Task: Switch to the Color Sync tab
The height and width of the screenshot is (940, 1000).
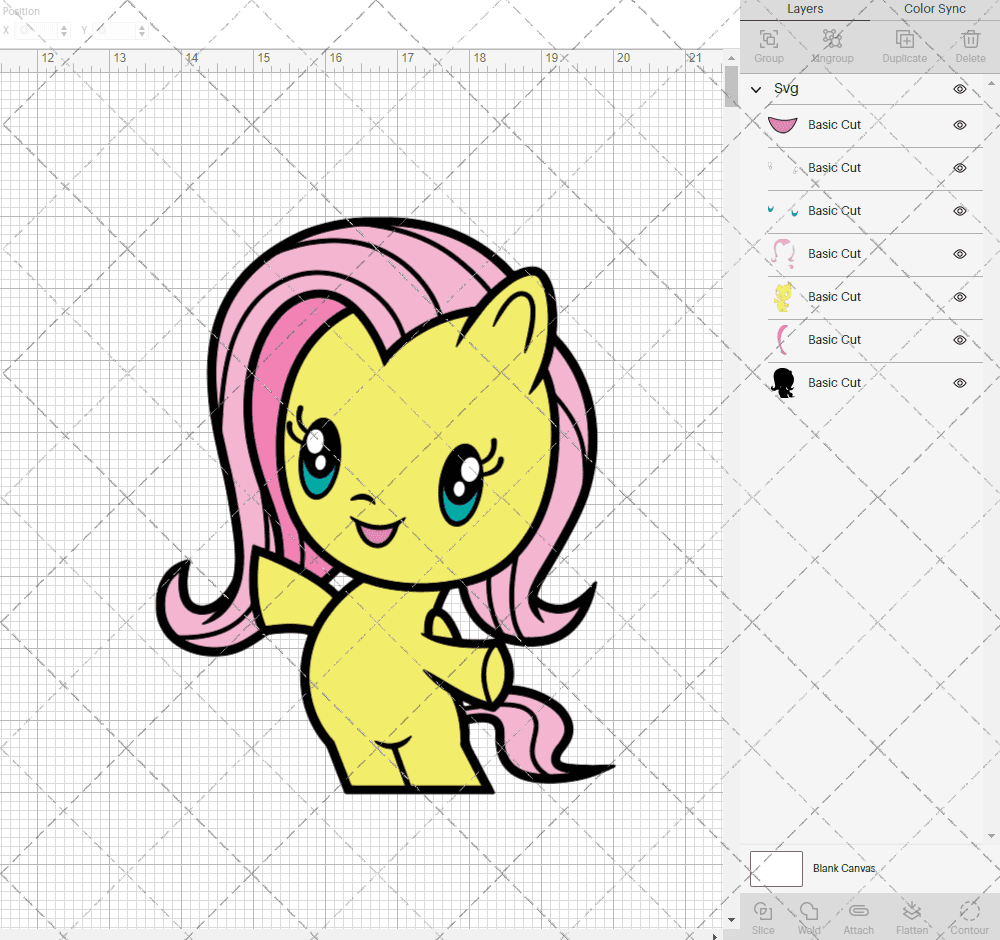Action: (934, 9)
